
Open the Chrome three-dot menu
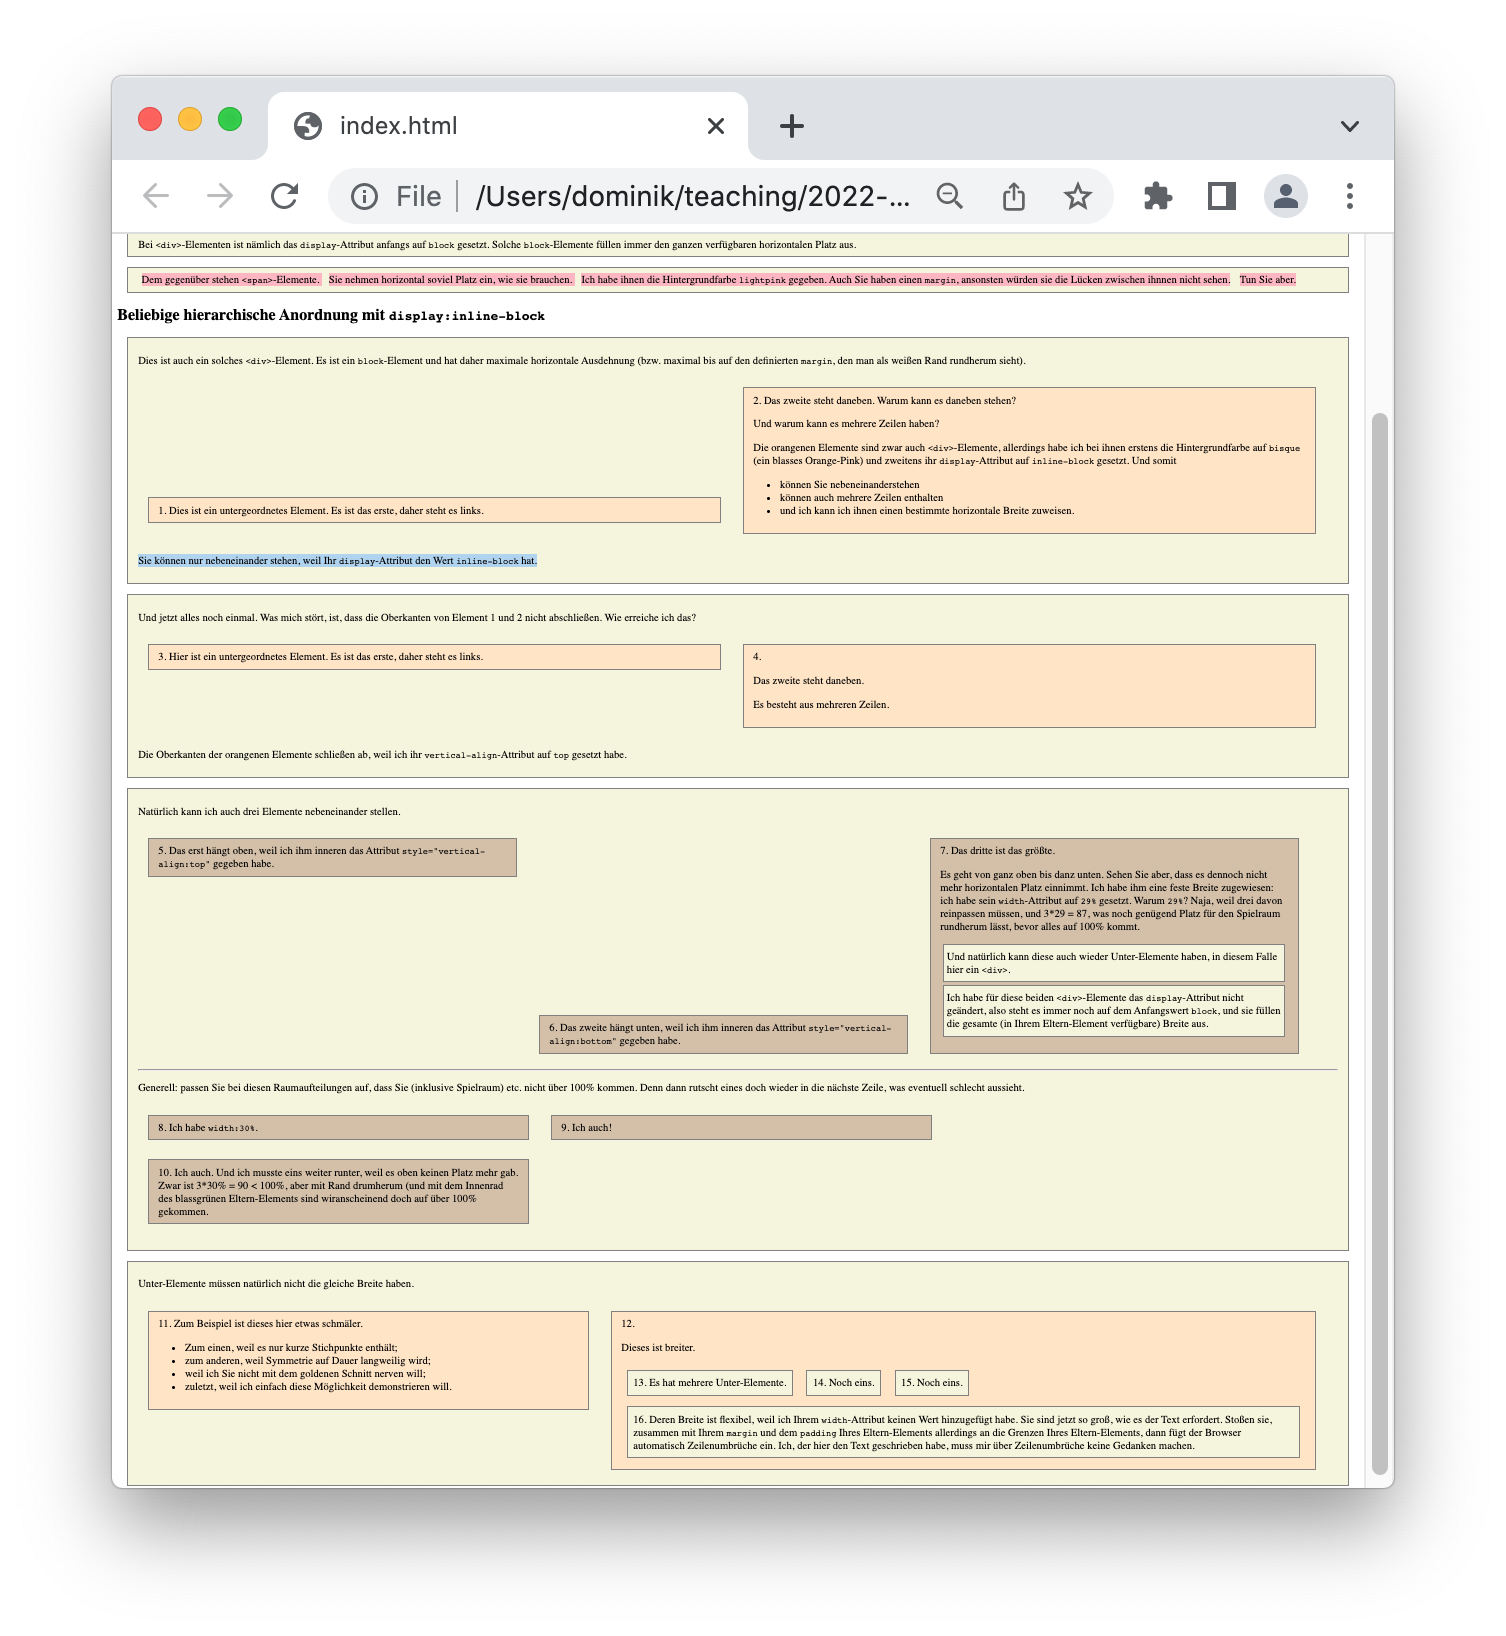click(1350, 196)
